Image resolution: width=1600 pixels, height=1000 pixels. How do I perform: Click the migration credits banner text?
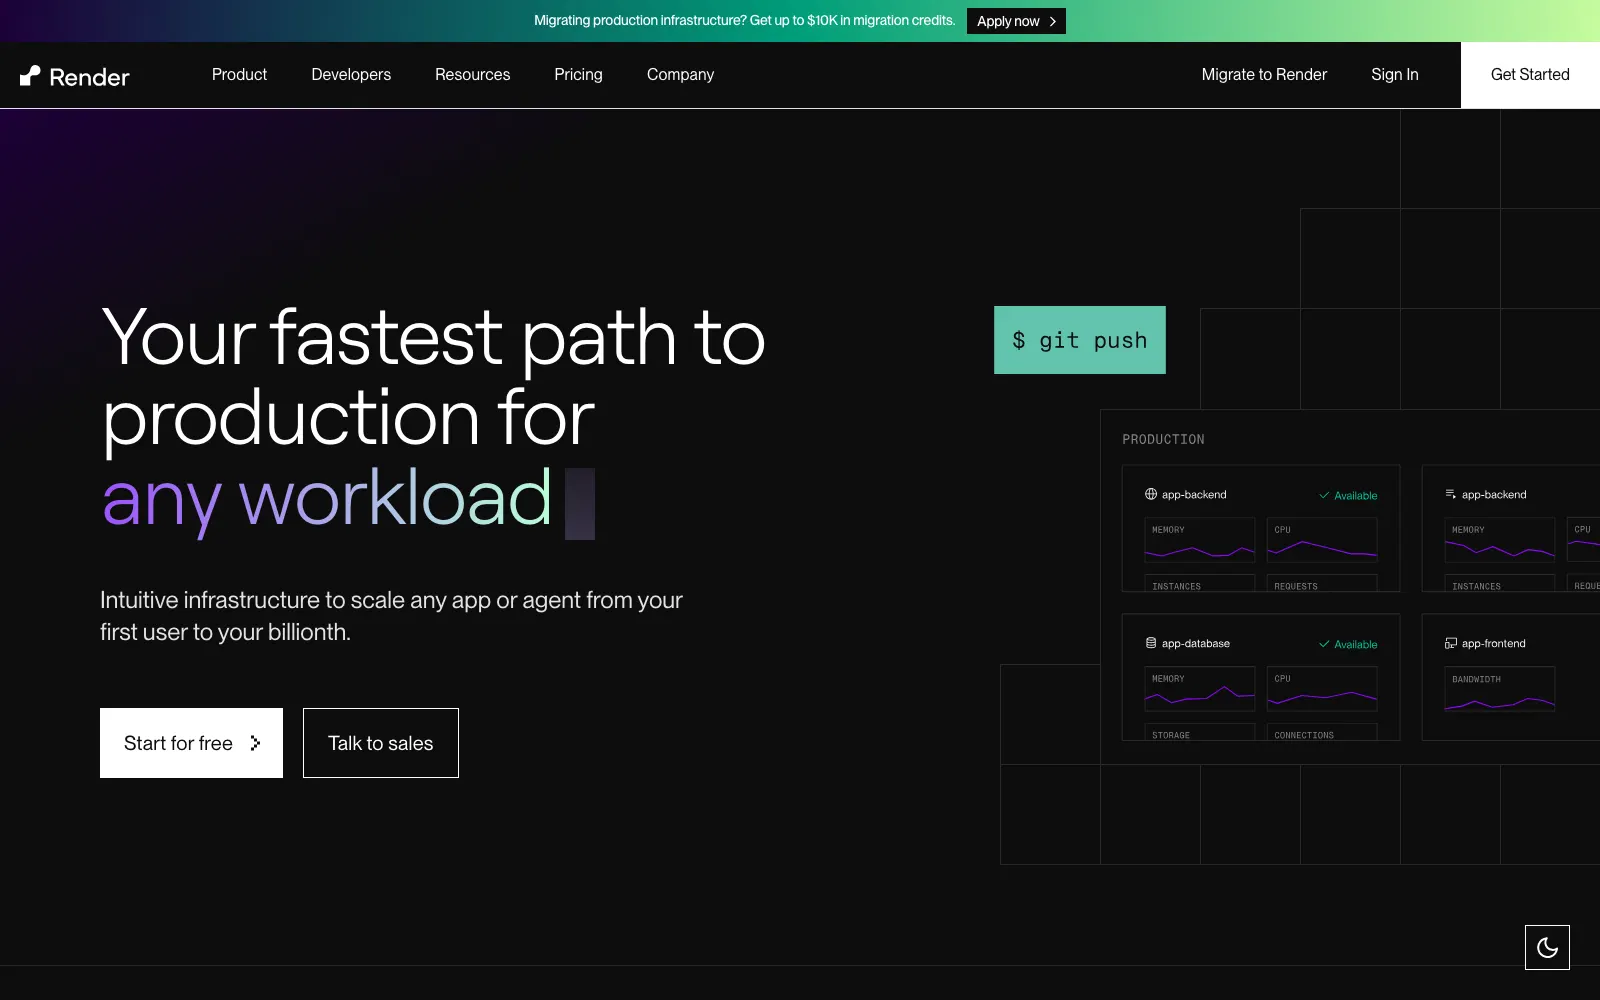[x=744, y=20]
